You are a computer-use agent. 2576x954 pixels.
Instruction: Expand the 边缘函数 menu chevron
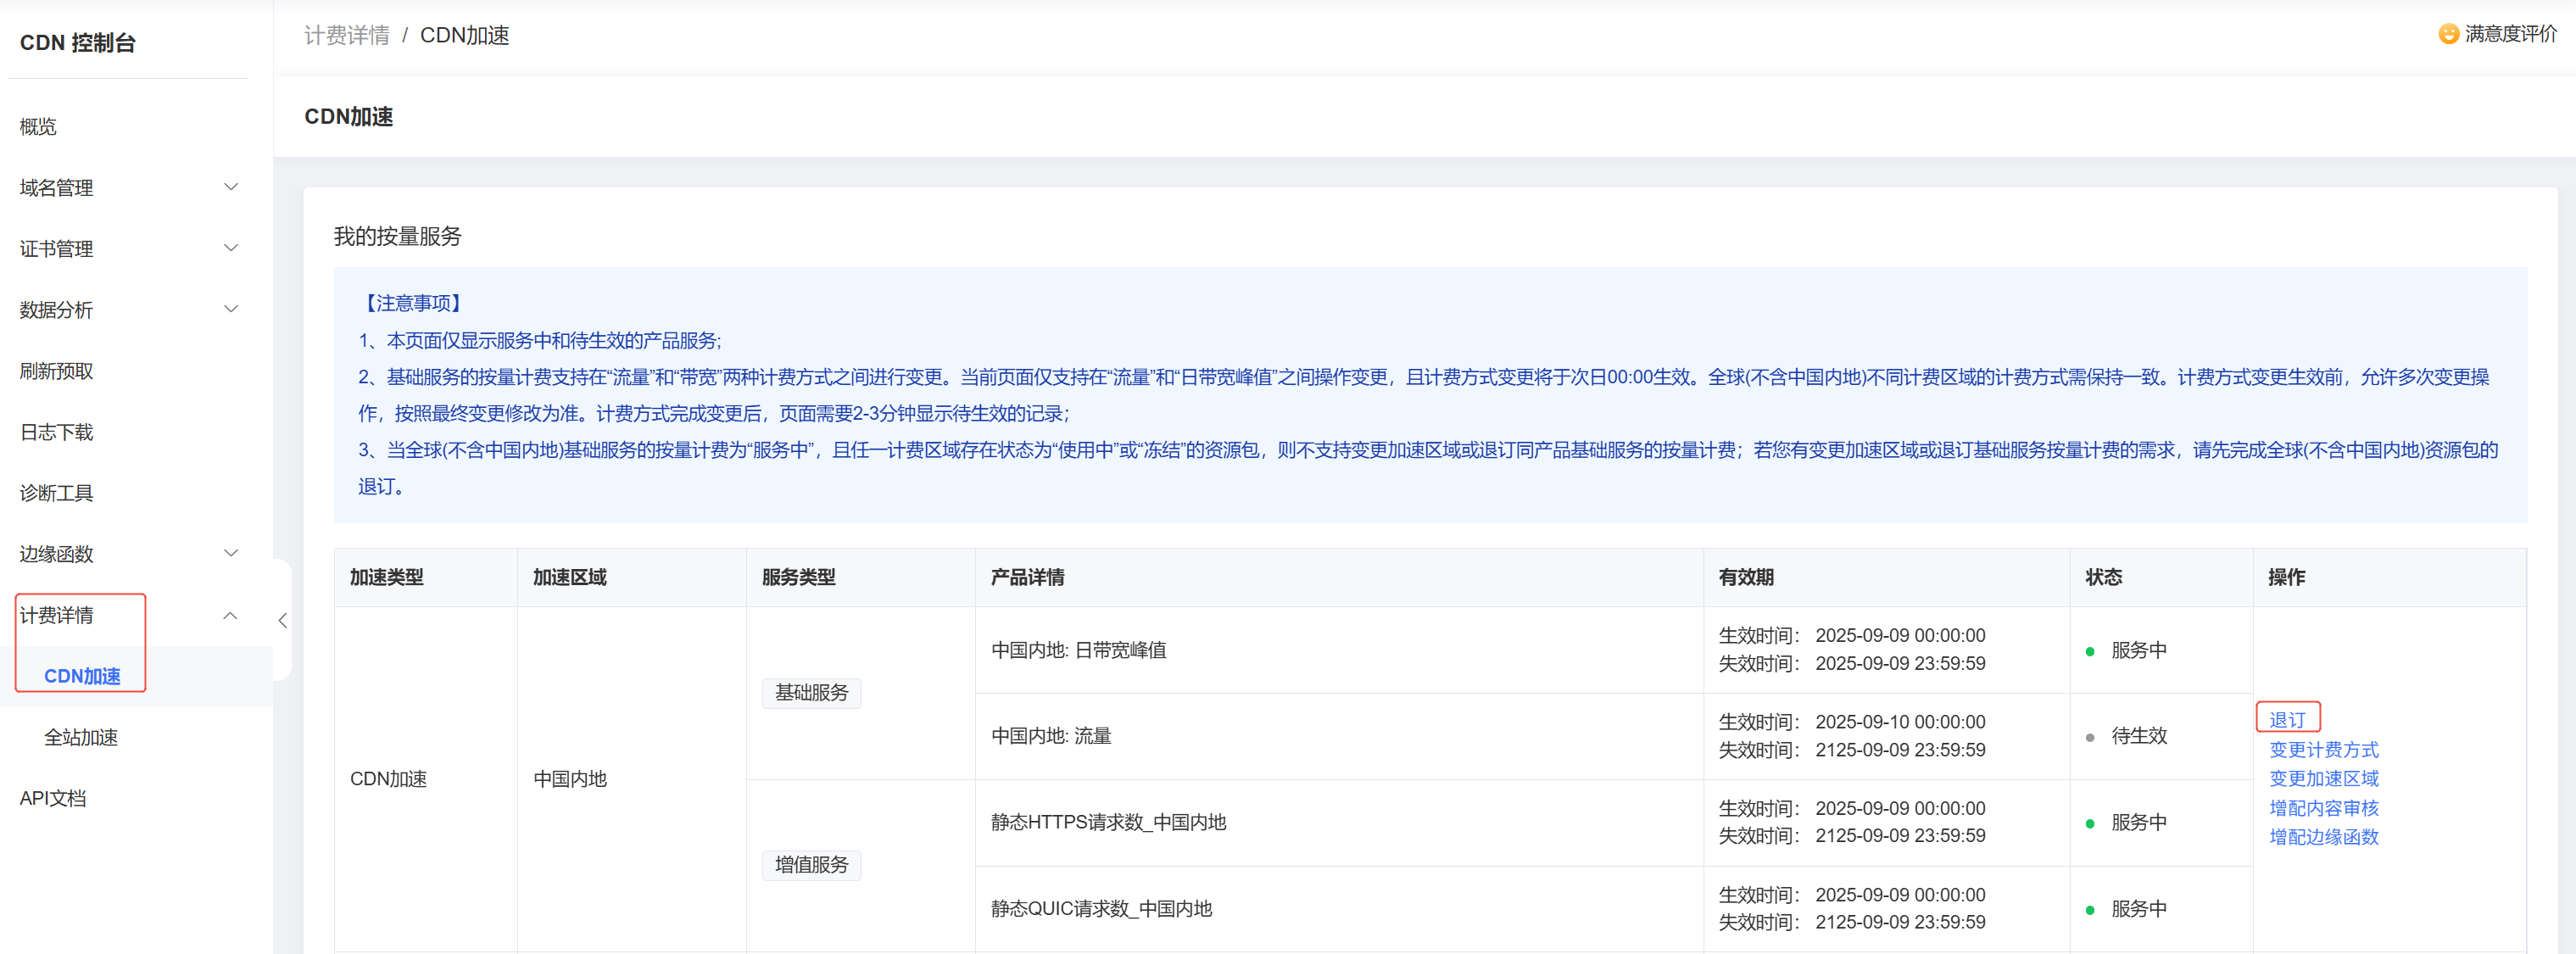tap(231, 553)
